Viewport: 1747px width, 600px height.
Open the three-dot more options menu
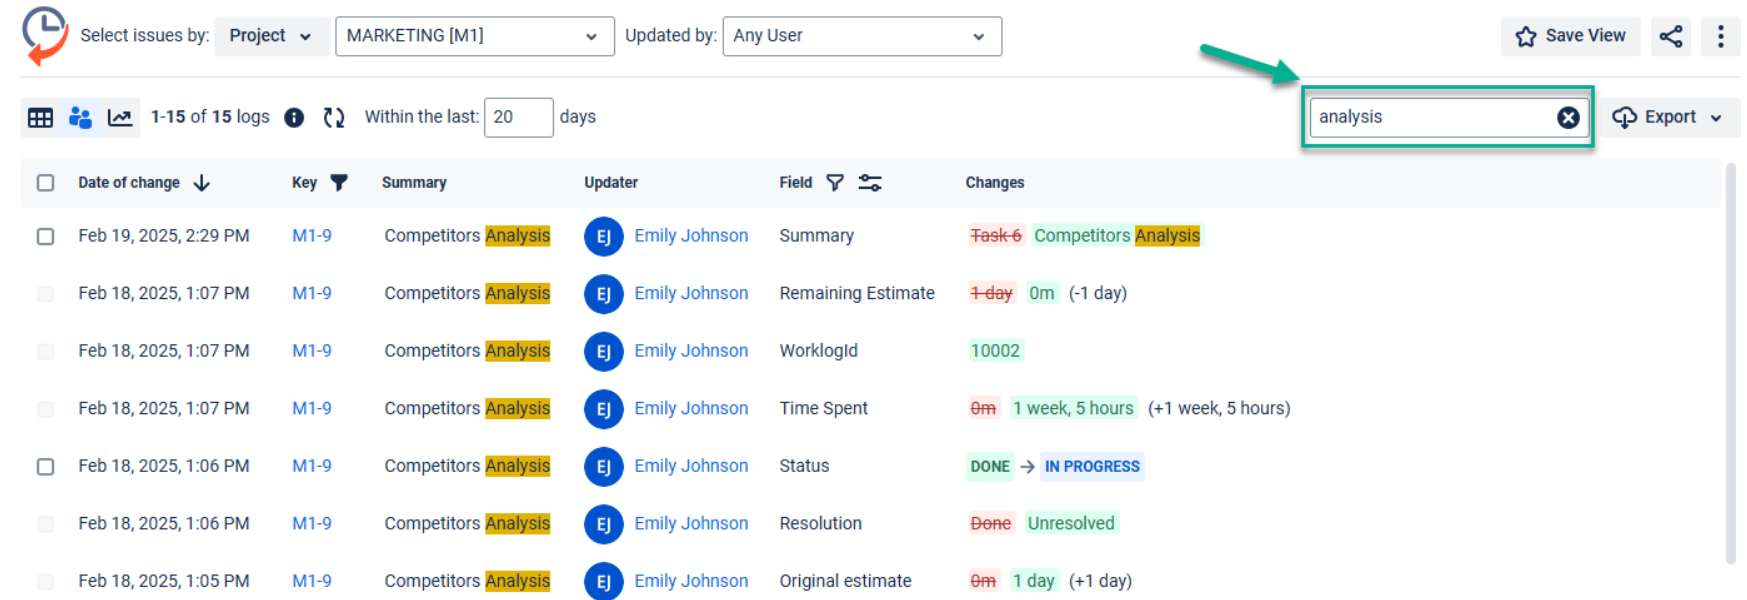[1720, 37]
